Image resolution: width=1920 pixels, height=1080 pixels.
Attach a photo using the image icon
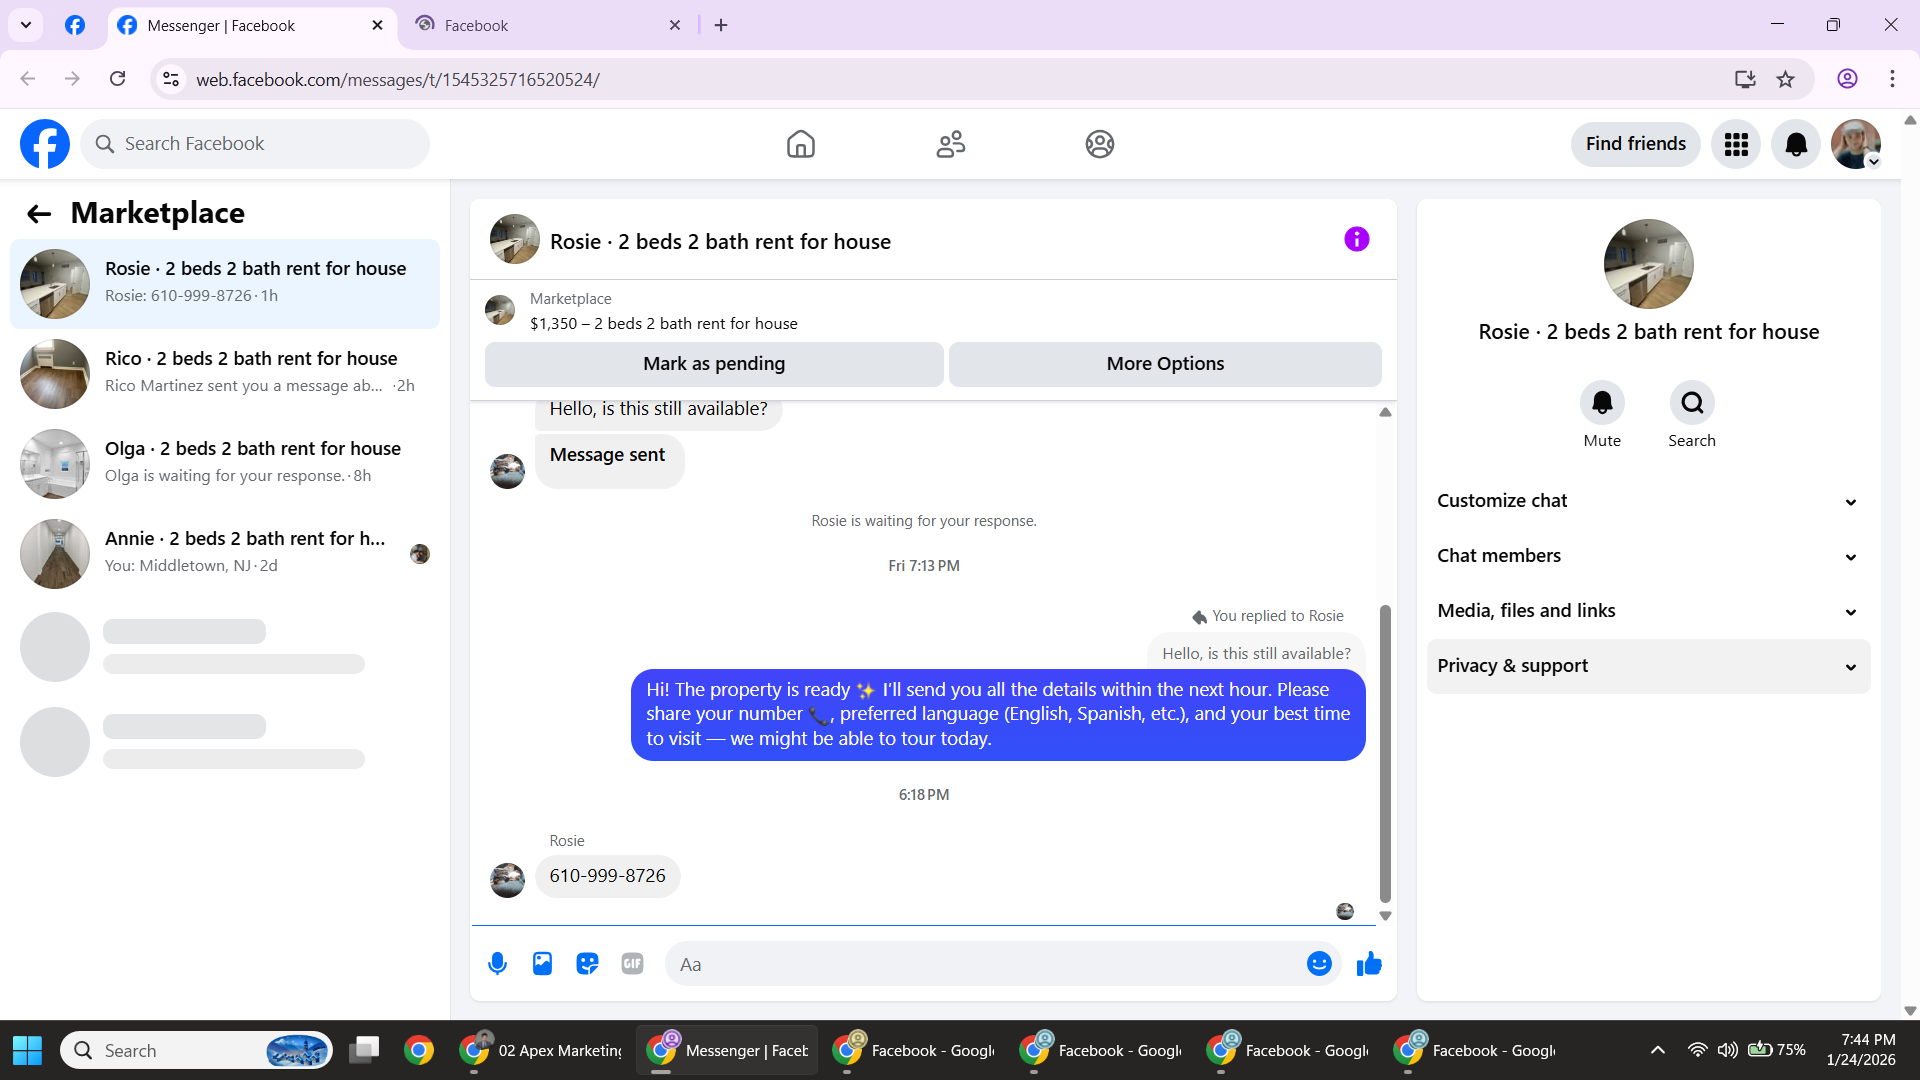tap(542, 964)
